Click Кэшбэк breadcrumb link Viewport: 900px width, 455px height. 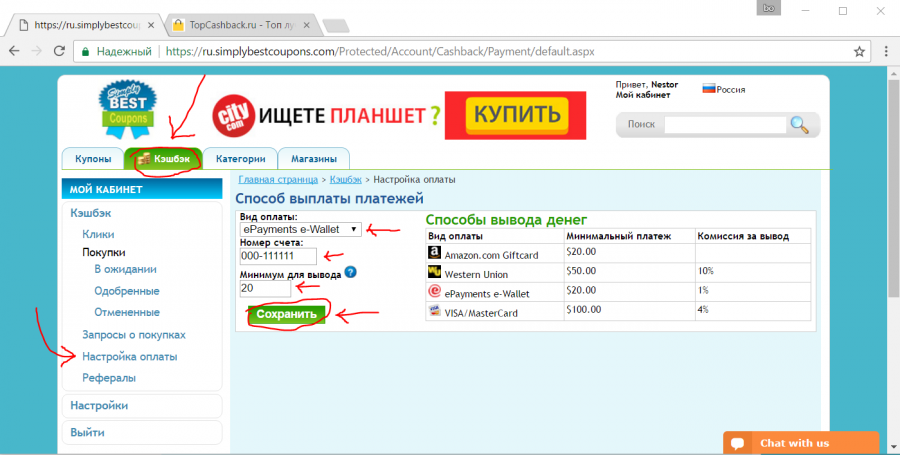pyautogui.click(x=346, y=180)
